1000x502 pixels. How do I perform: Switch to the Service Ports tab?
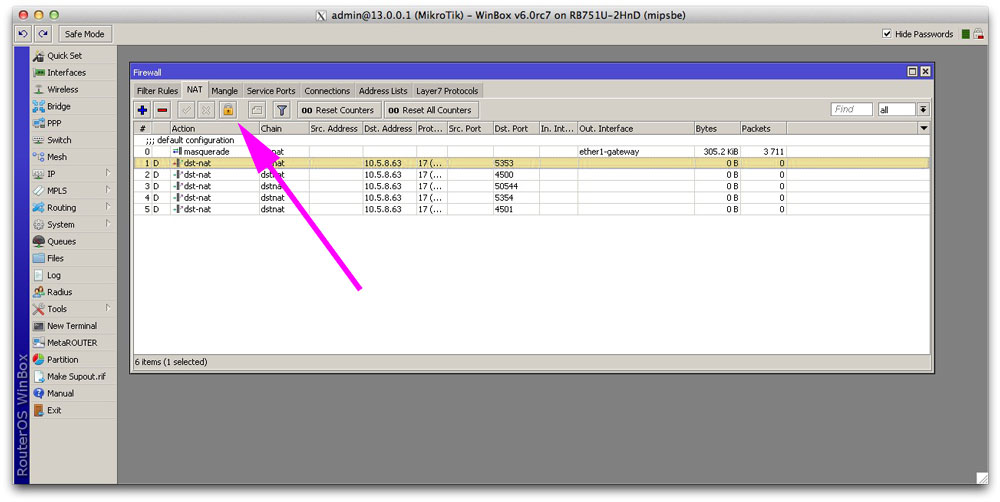[271, 91]
